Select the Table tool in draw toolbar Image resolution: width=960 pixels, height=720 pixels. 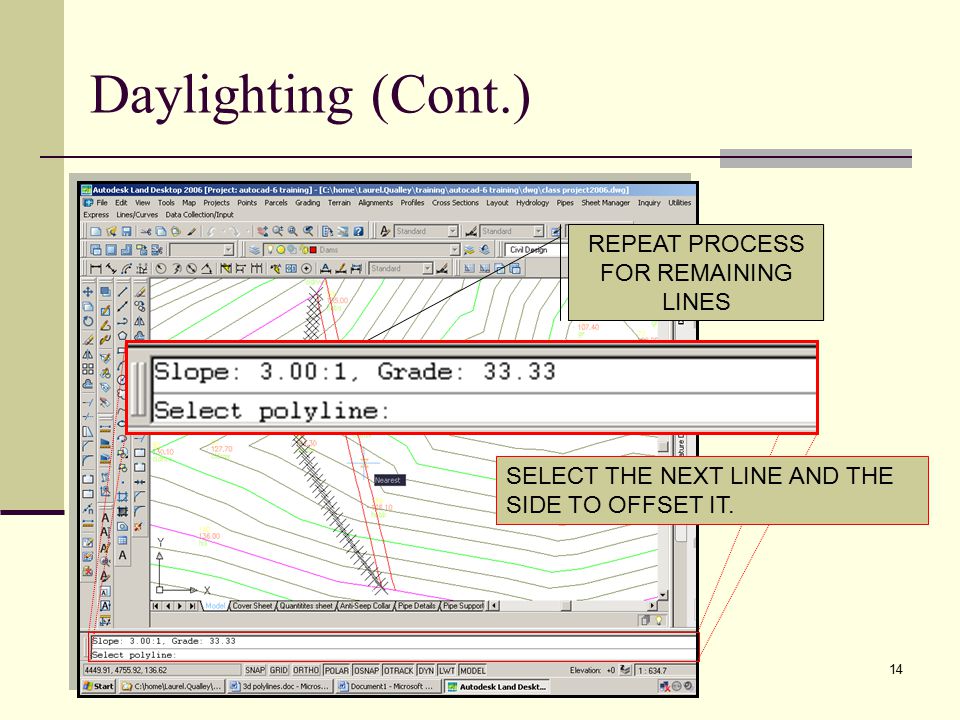122,540
